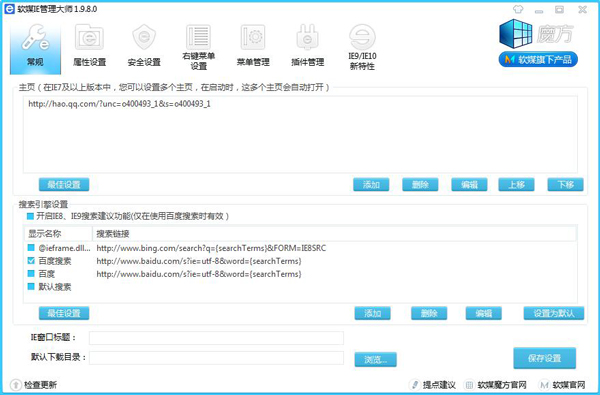The width and height of the screenshot is (600, 395).
Task: Click the 搜索链接 column header
Action: pyautogui.click(x=334, y=233)
